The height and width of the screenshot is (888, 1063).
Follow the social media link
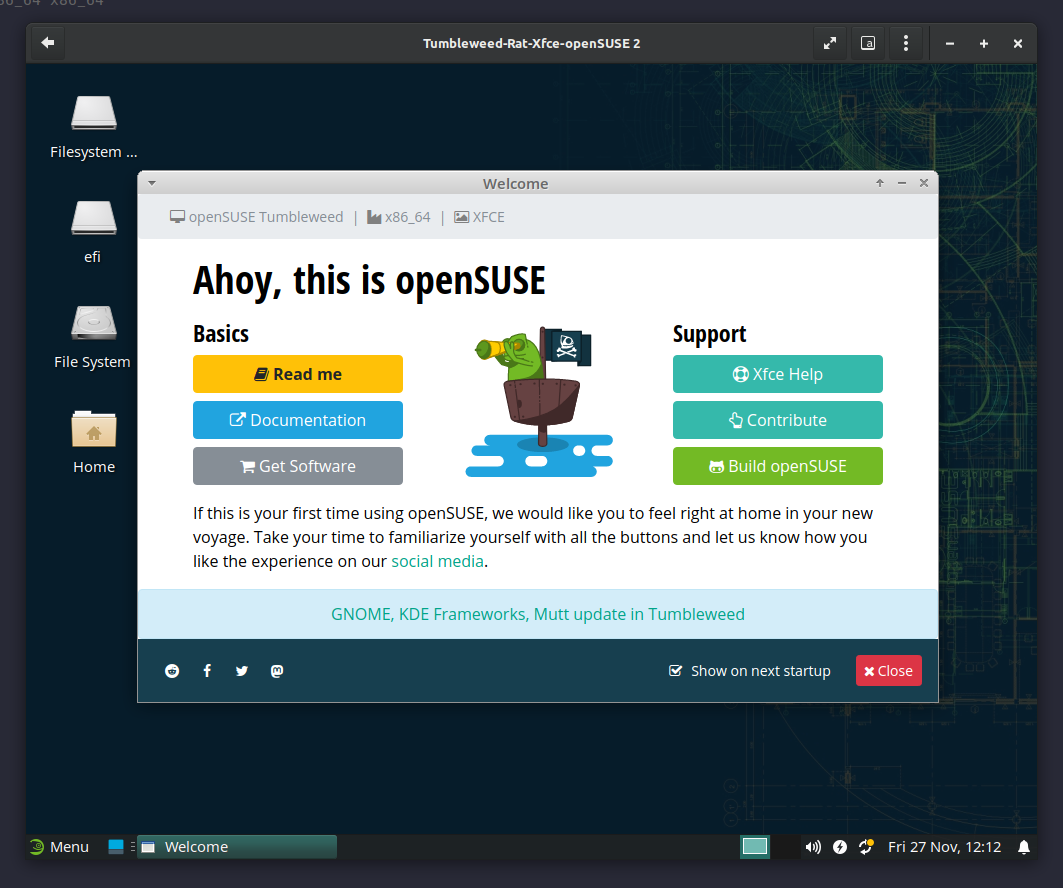click(437, 561)
